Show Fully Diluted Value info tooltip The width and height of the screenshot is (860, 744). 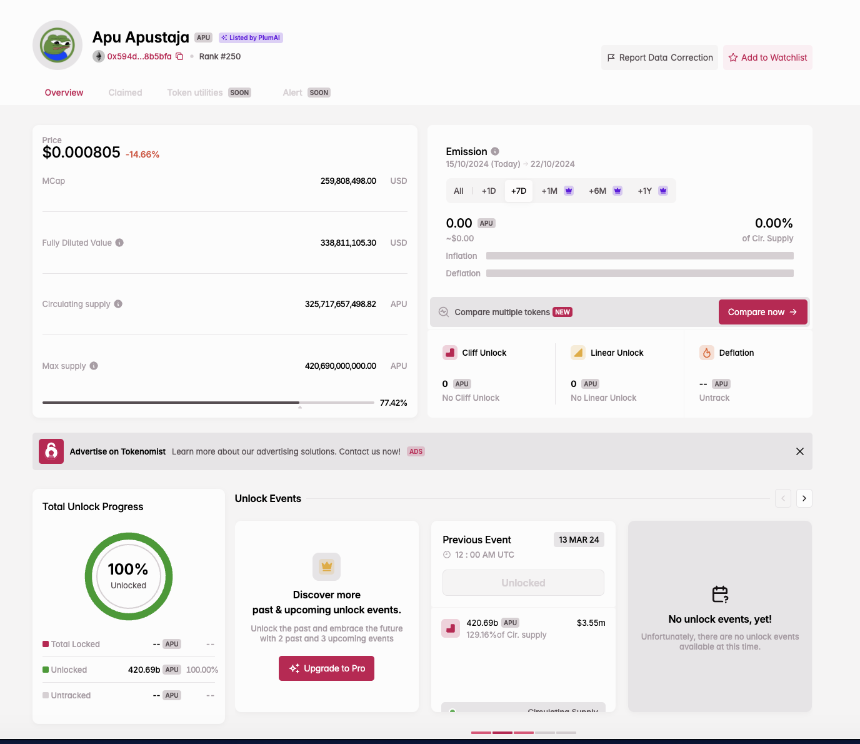pyautogui.click(x=120, y=242)
